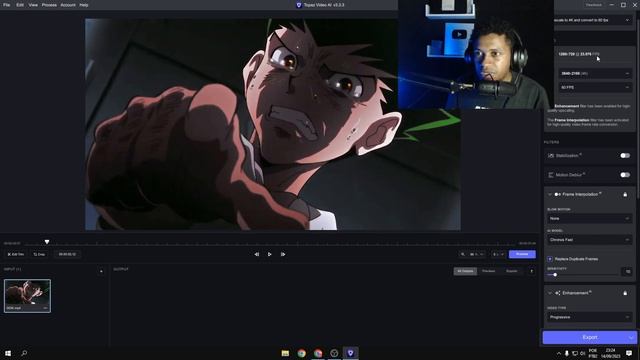Viewport: 640px width, 360px height.
Task: Click the Crop button
Action: 39,254
